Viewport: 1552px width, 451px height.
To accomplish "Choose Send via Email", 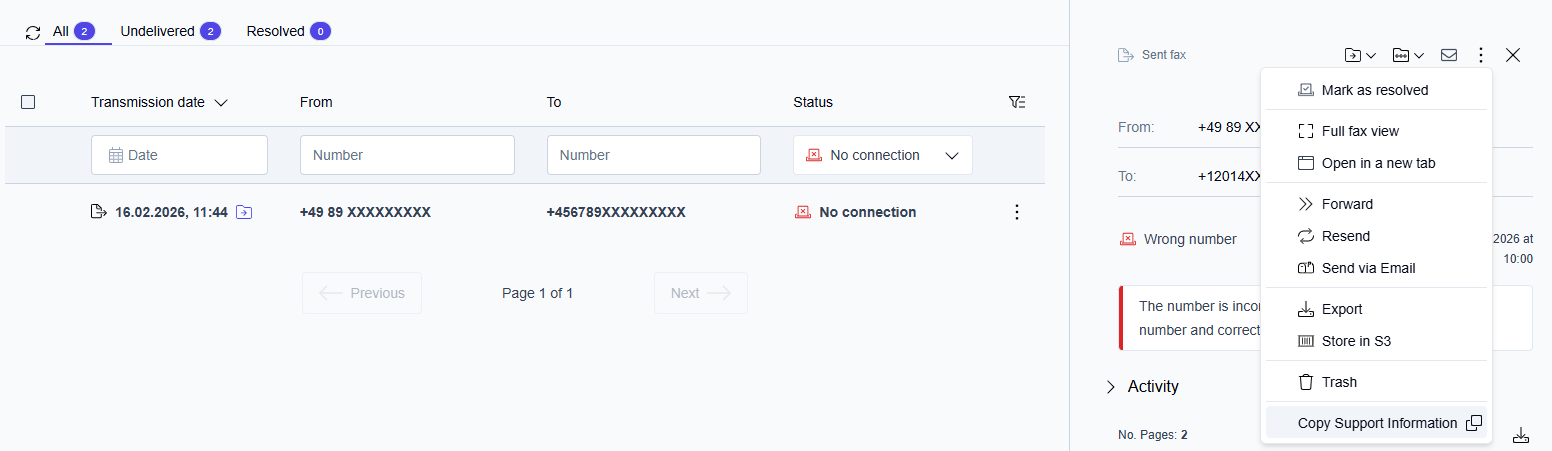I will click(x=1376, y=268).
